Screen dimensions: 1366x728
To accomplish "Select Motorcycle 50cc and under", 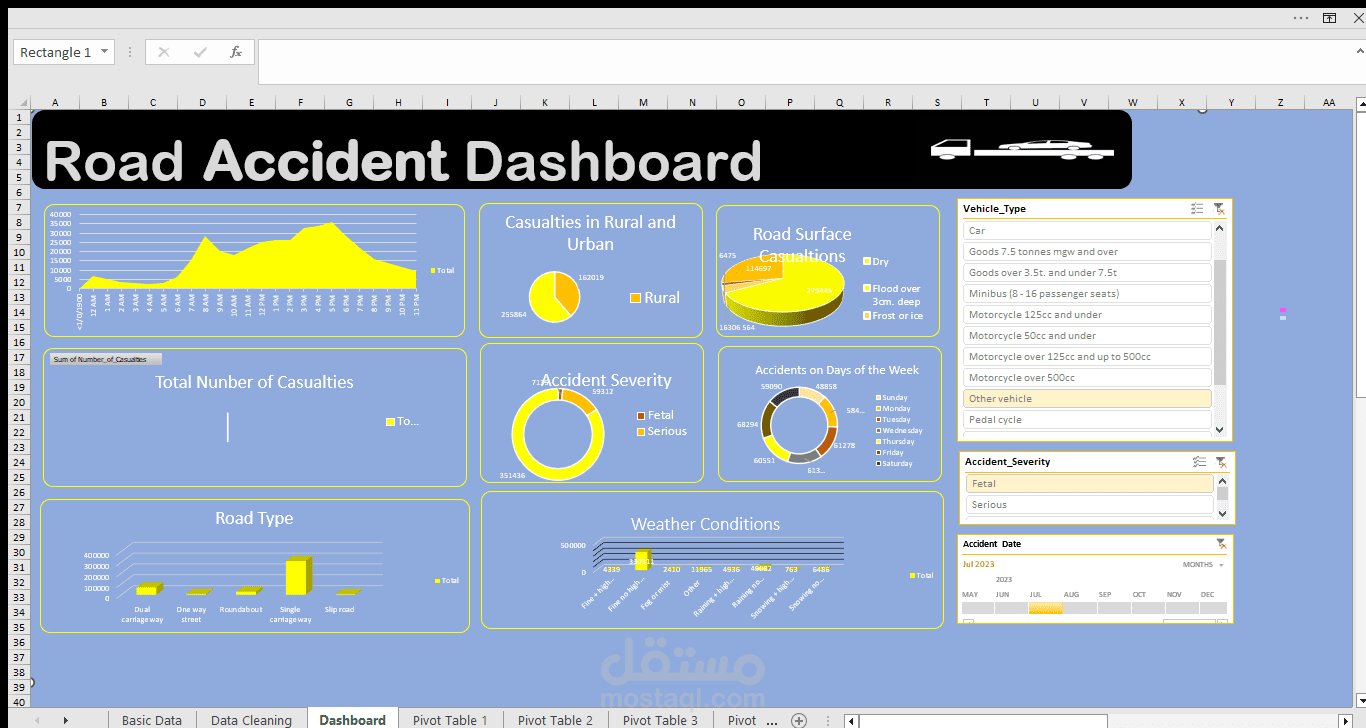I will 1087,335.
